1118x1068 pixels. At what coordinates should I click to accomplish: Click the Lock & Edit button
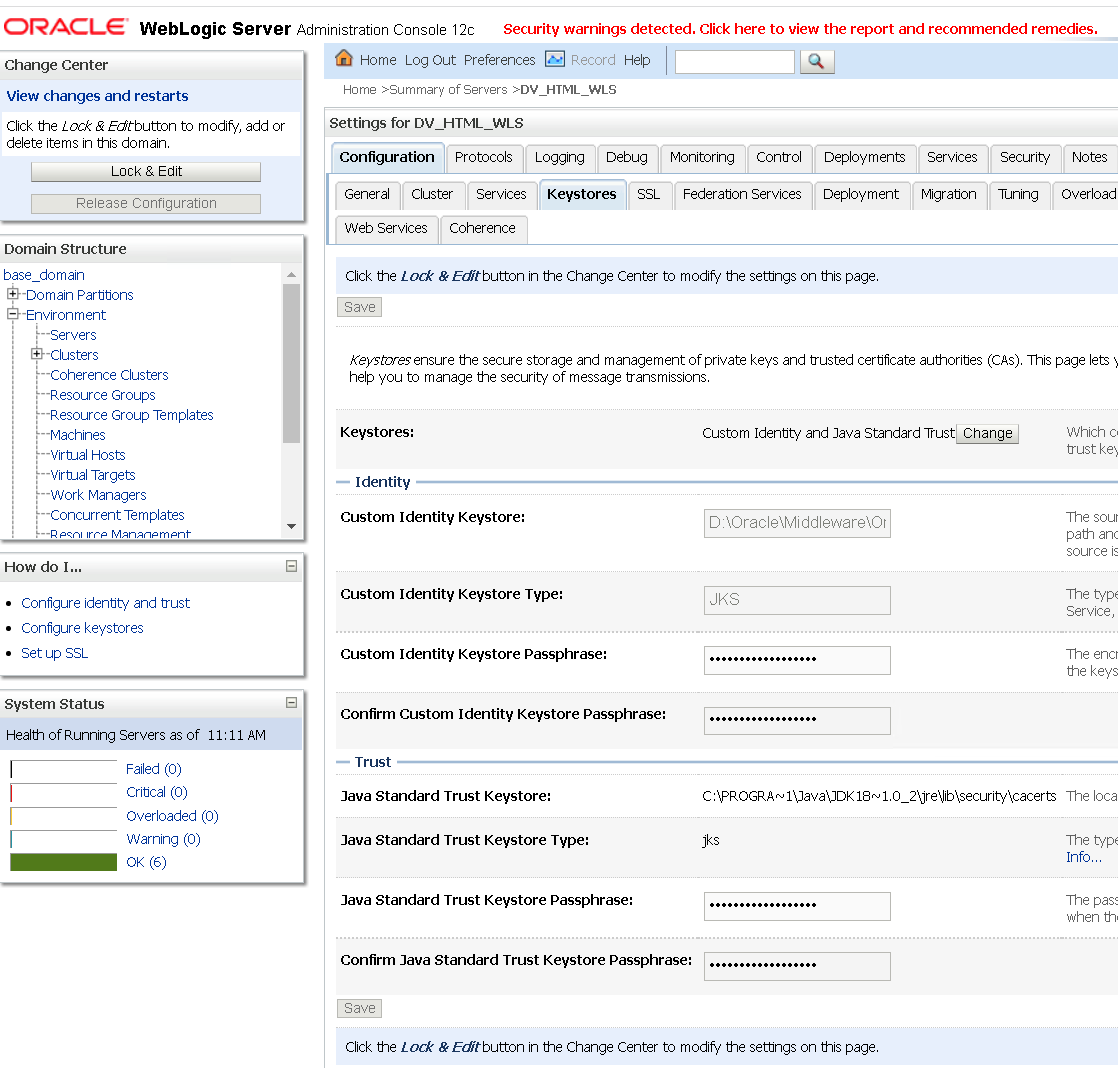146,172
